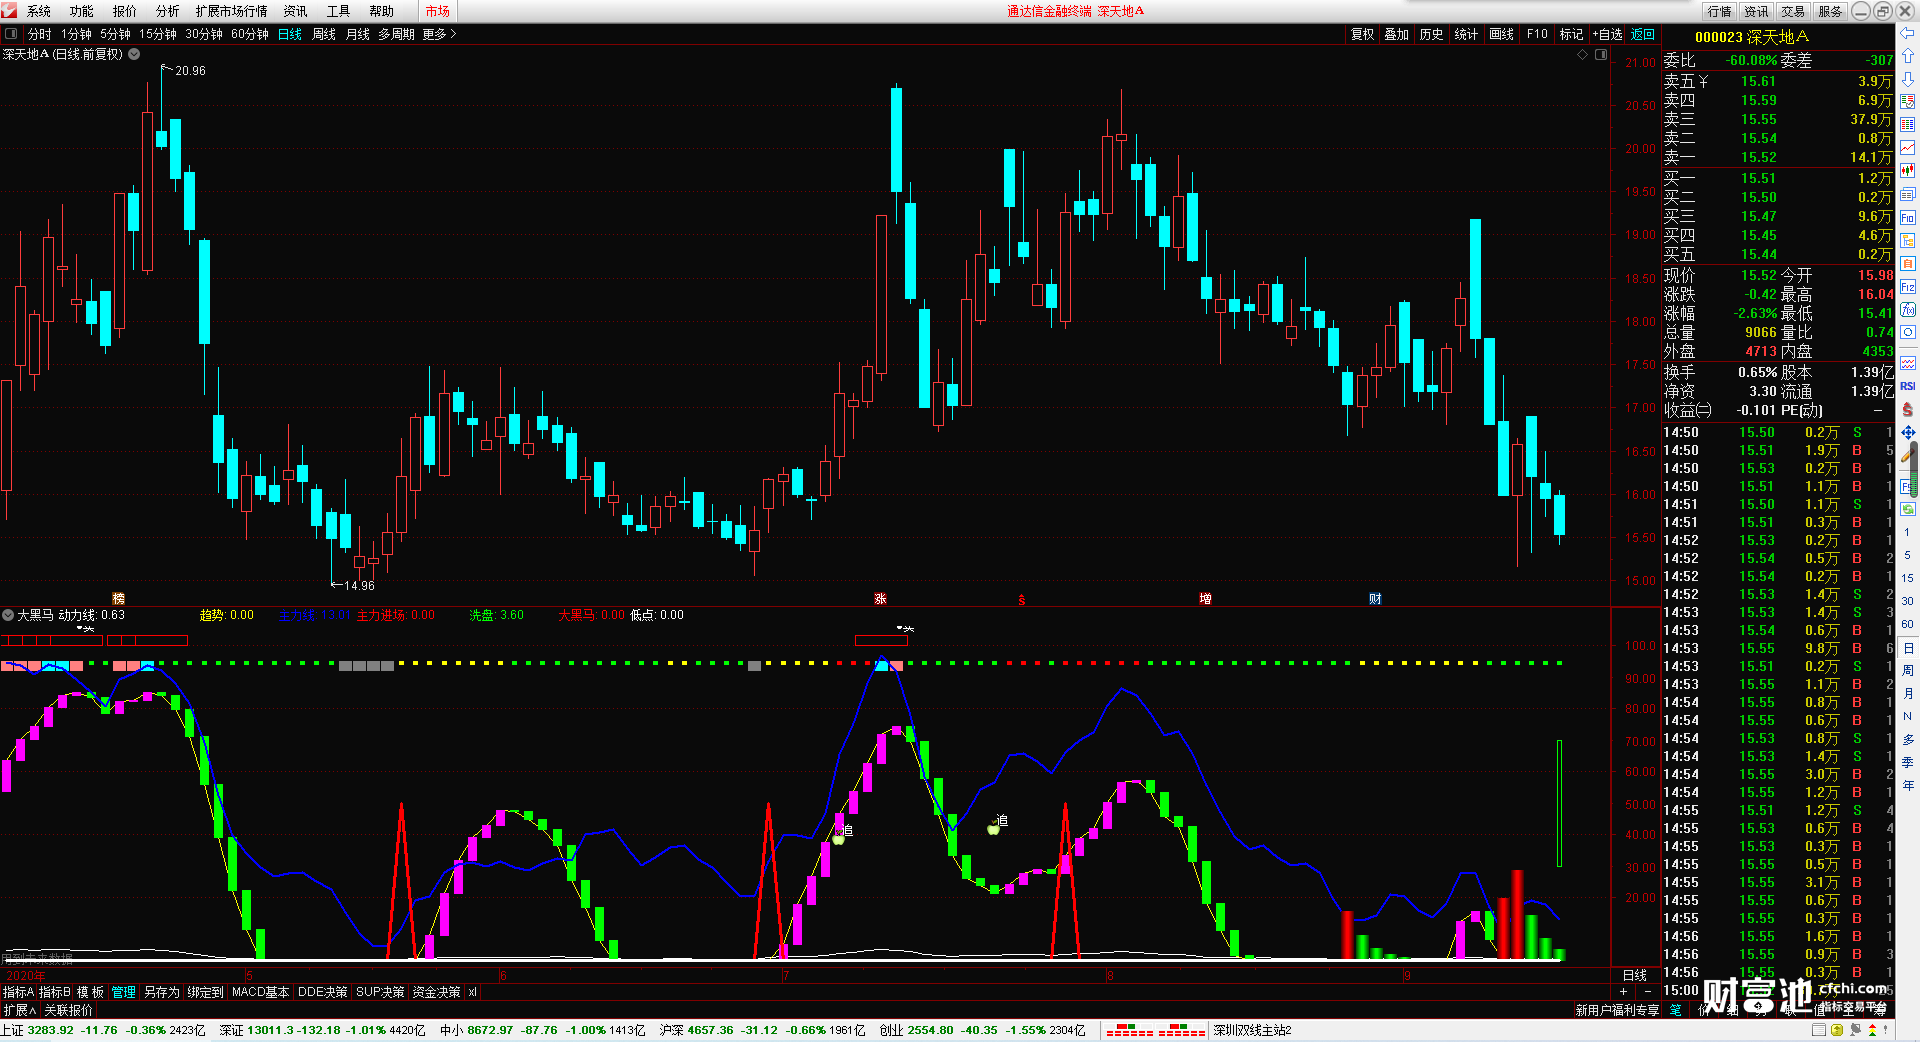Select 年 period in right sidebar

[x=1908, y=785]
